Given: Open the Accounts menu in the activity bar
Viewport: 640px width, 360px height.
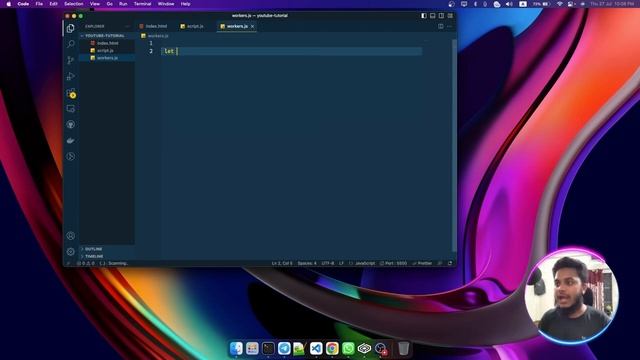Looking at the screenshot, I should [71, 236].
